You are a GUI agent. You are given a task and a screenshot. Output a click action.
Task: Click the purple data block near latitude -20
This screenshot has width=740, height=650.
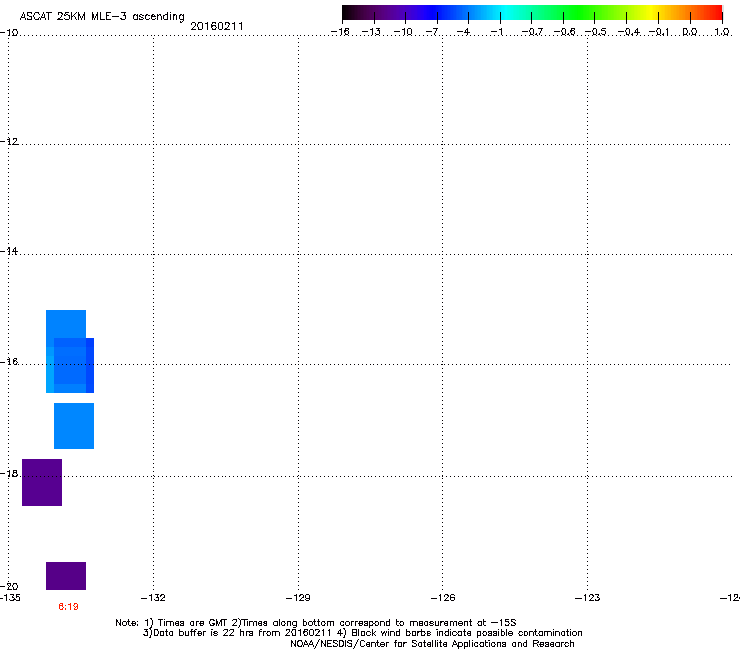[x=66, y=576]
